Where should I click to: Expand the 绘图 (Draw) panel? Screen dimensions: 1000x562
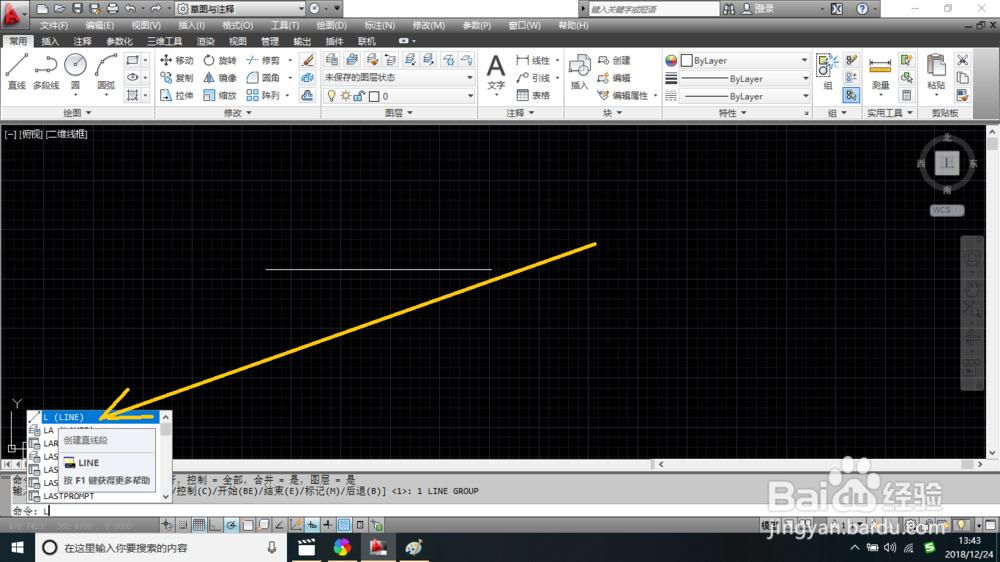(77, 113)
